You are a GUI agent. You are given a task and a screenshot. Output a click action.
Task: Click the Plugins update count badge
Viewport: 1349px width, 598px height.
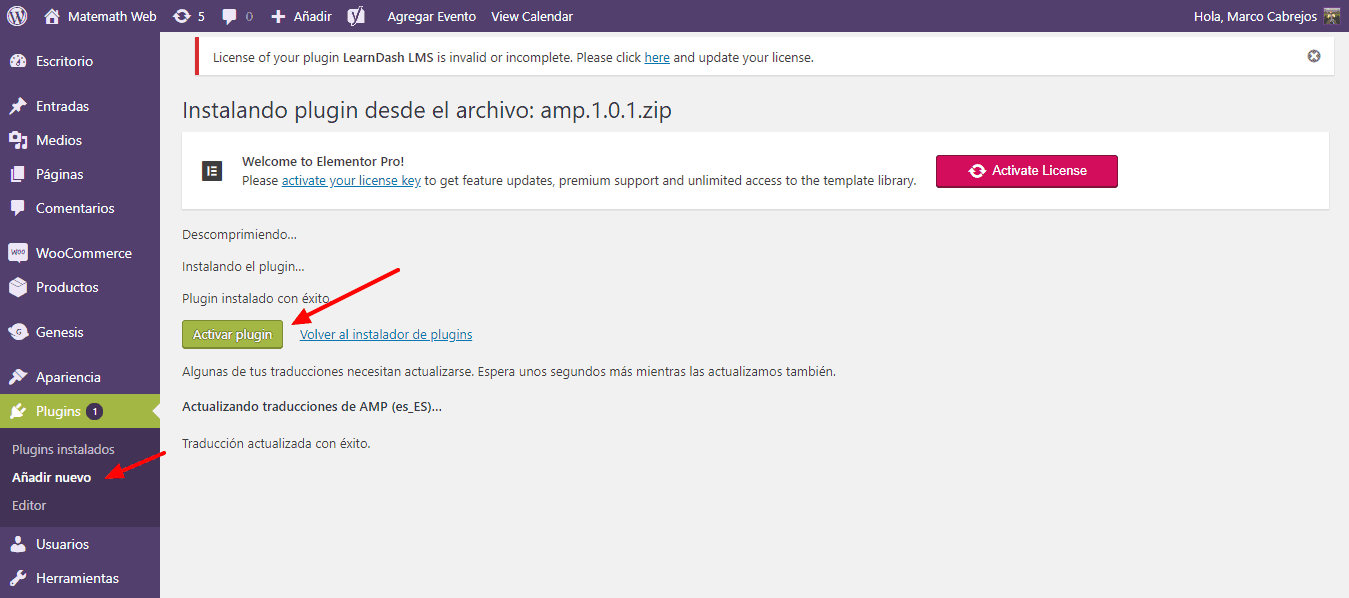(94, 411)
